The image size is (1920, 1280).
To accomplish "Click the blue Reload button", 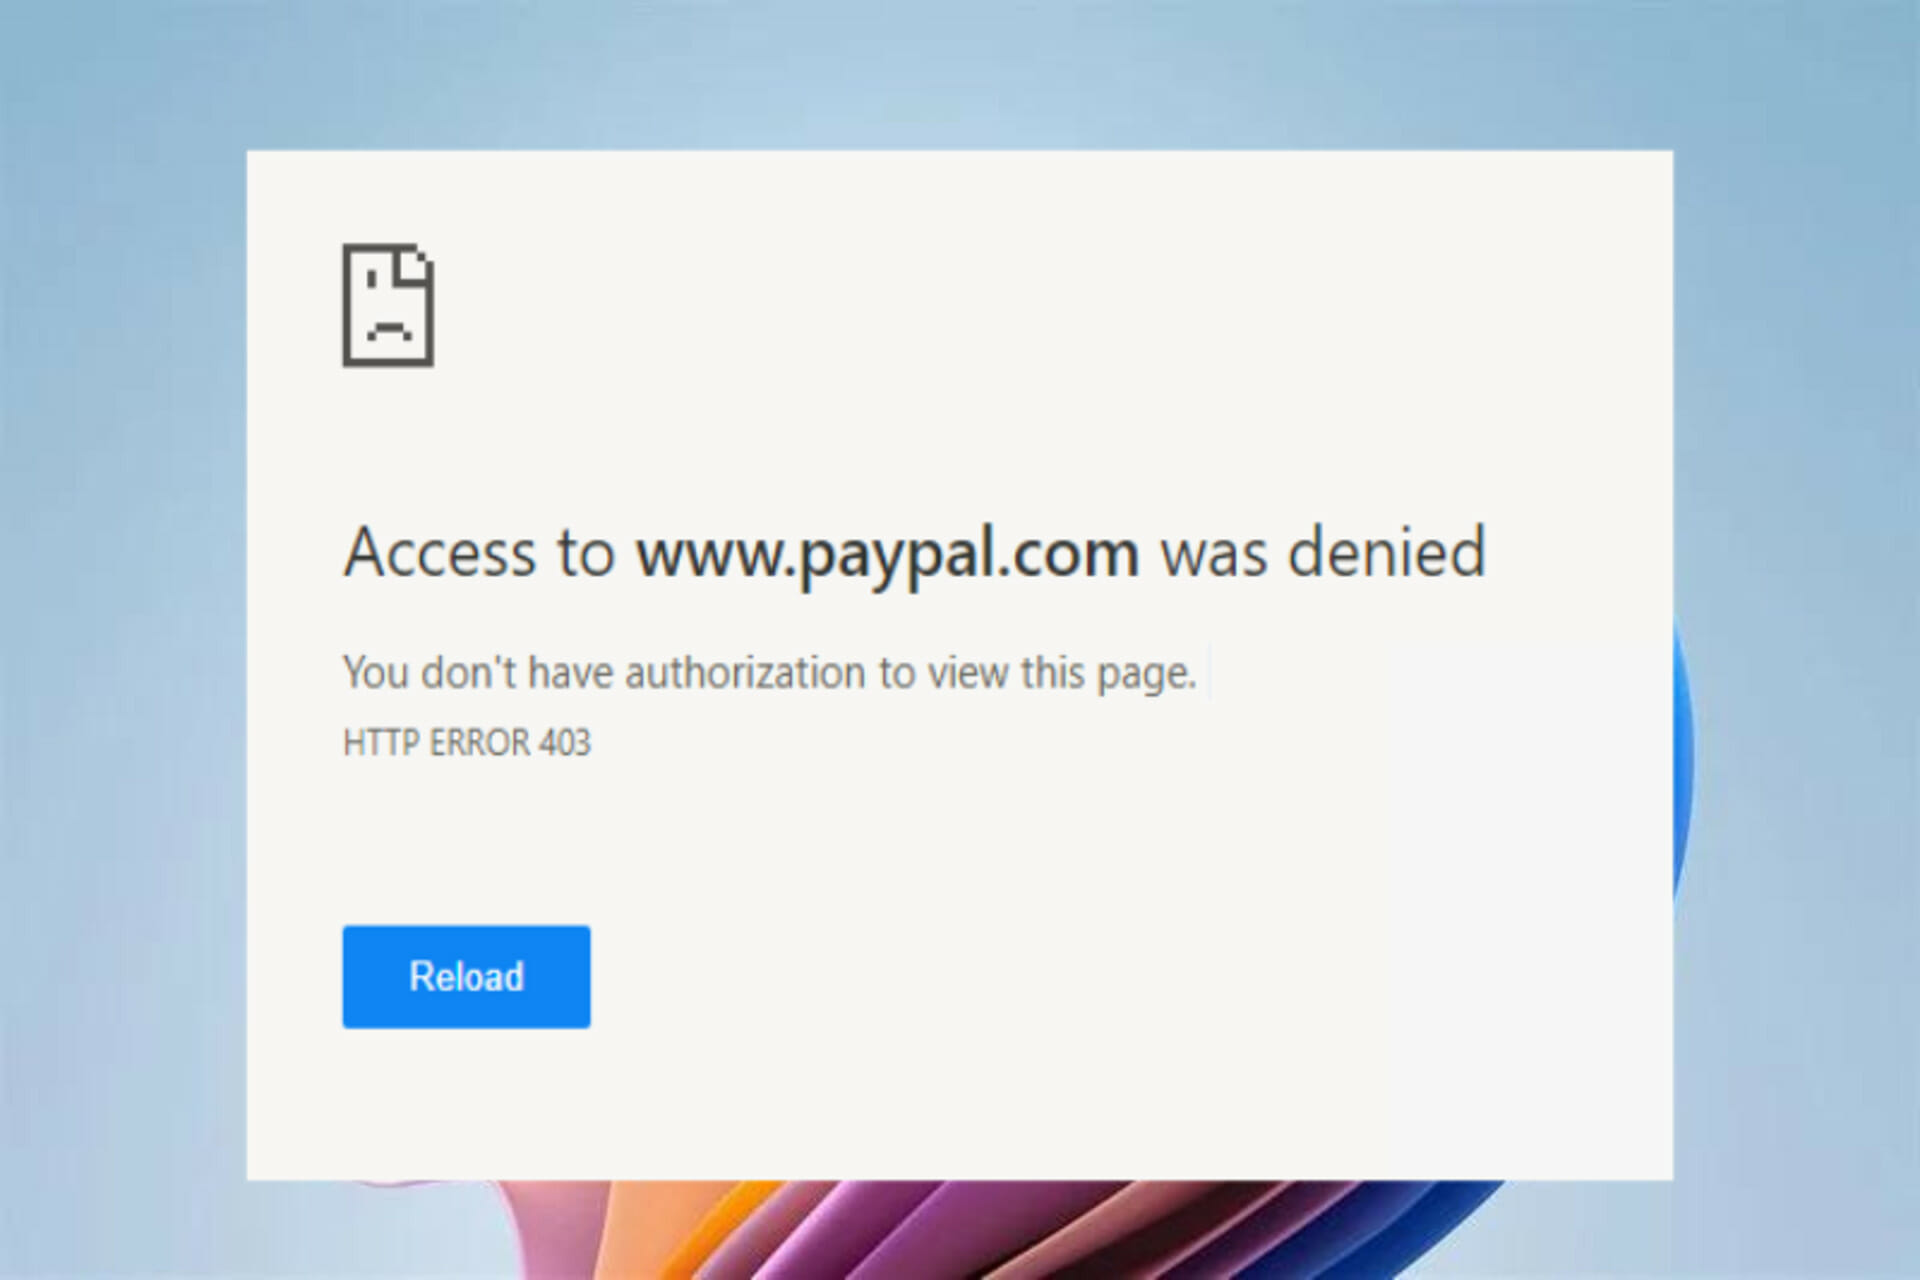I will point(467,977).
